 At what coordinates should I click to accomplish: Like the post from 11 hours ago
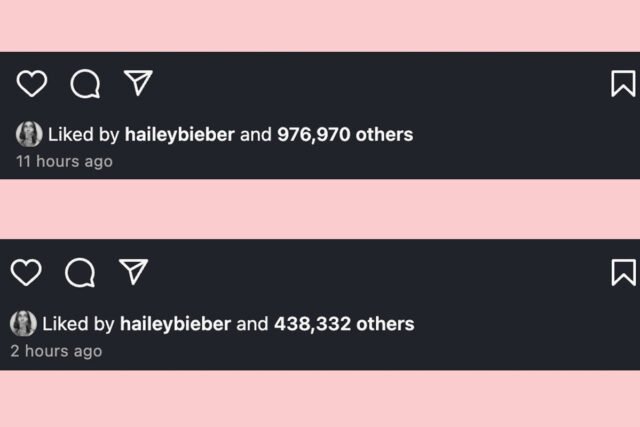[x=31, y=84]
